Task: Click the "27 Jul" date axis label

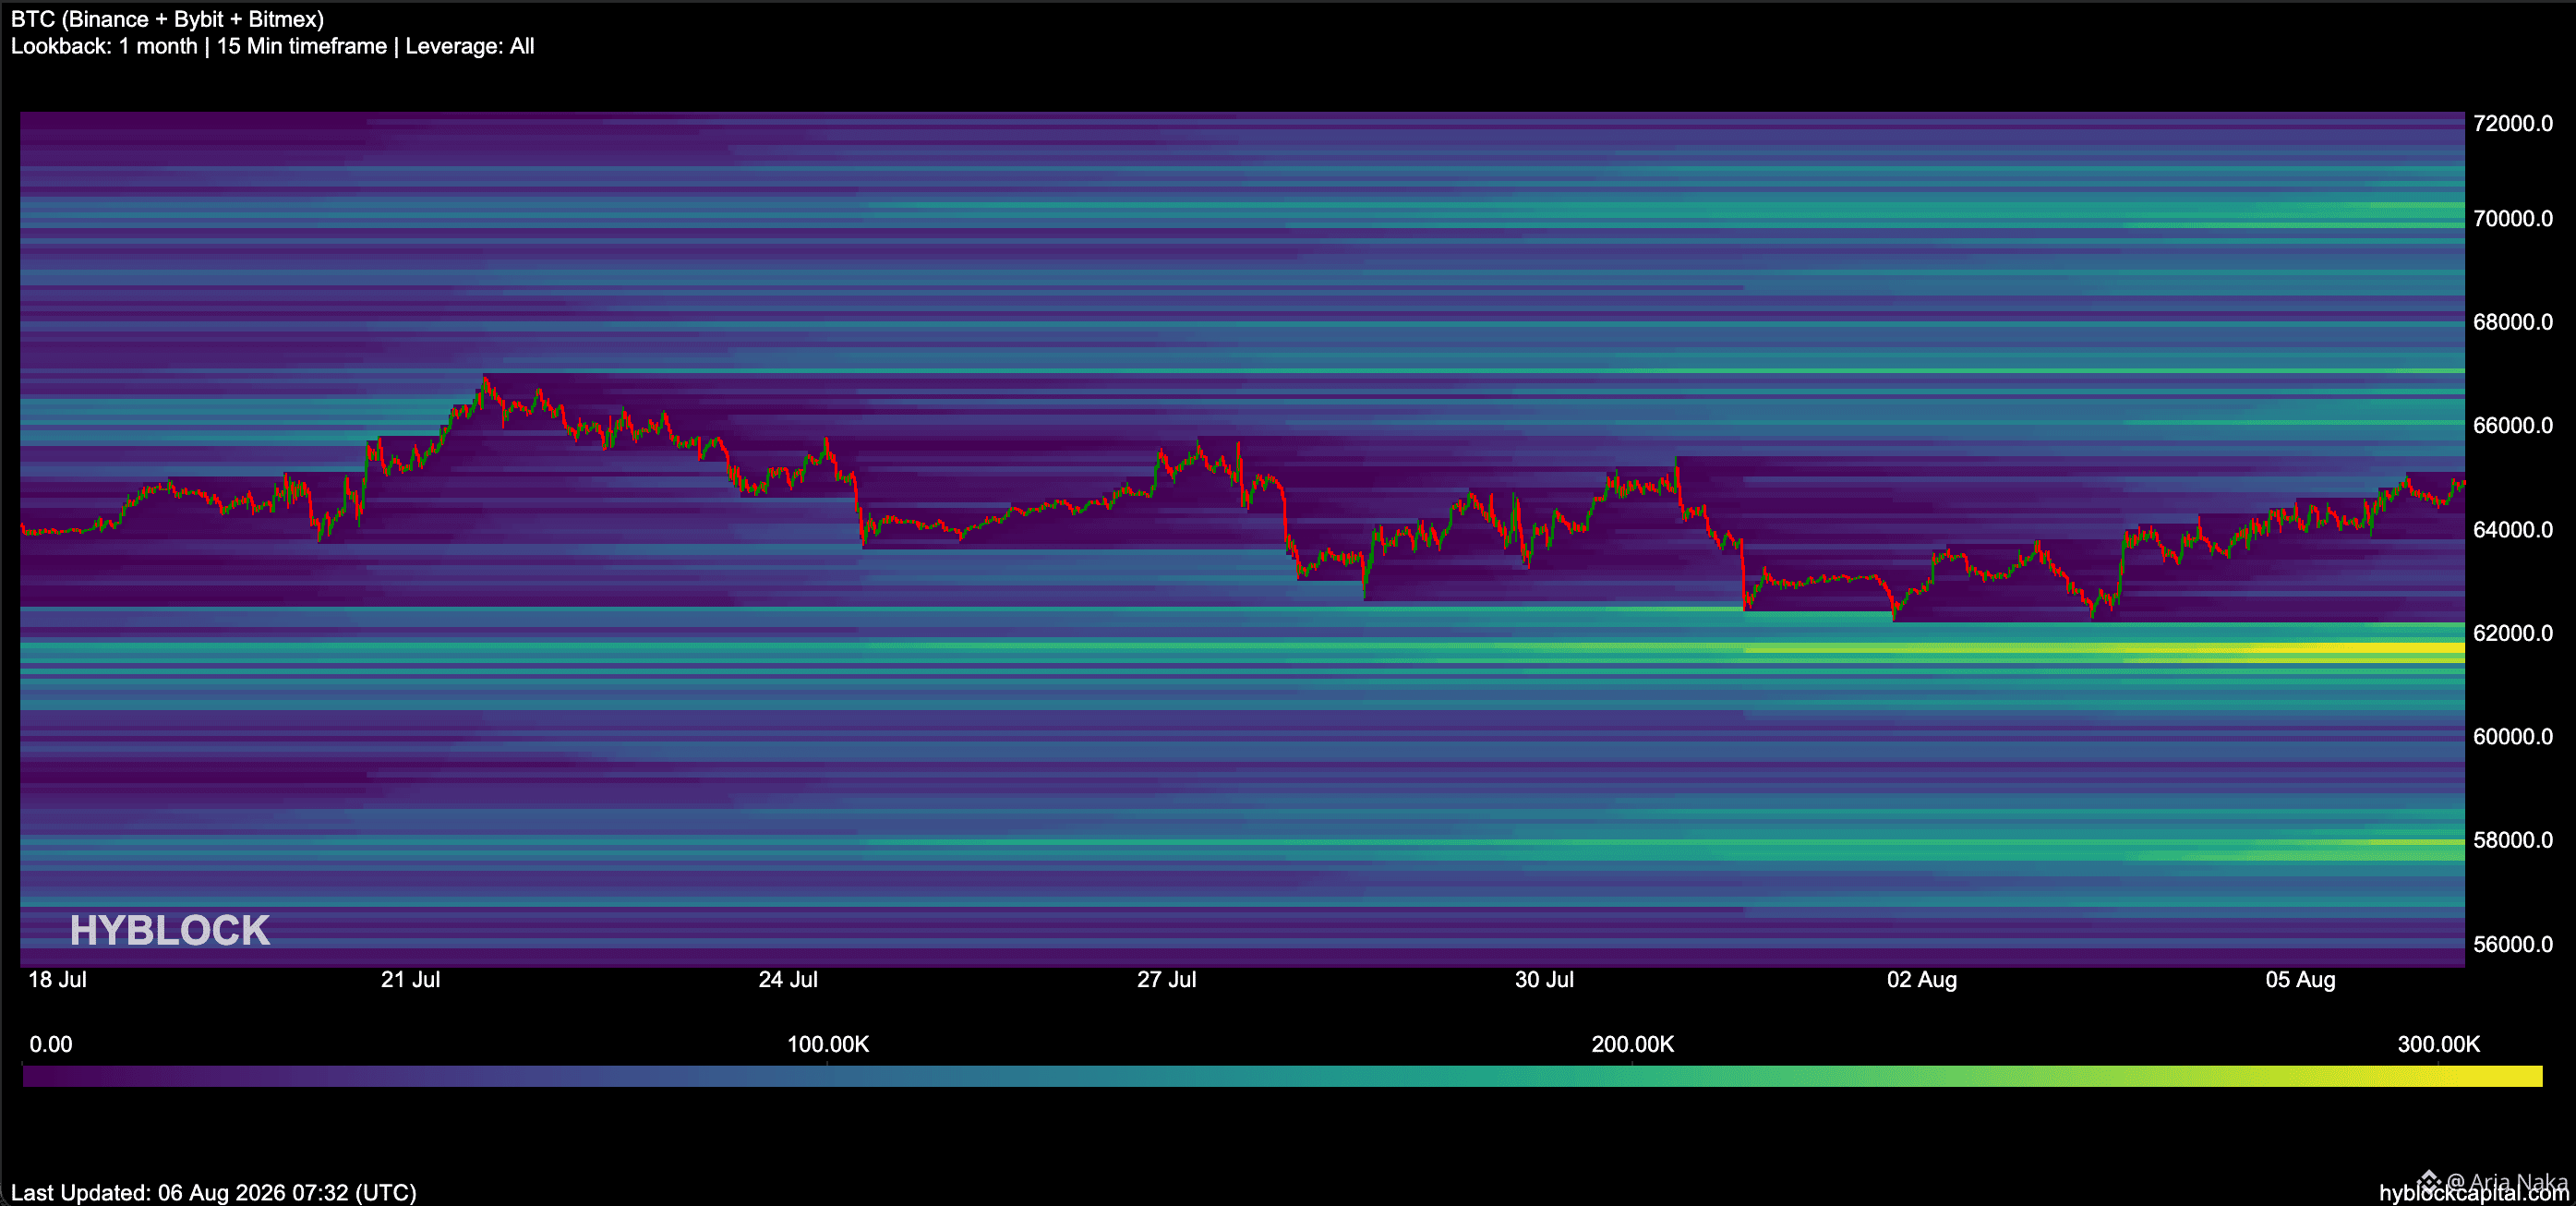Action: [x=1166, y=979]
